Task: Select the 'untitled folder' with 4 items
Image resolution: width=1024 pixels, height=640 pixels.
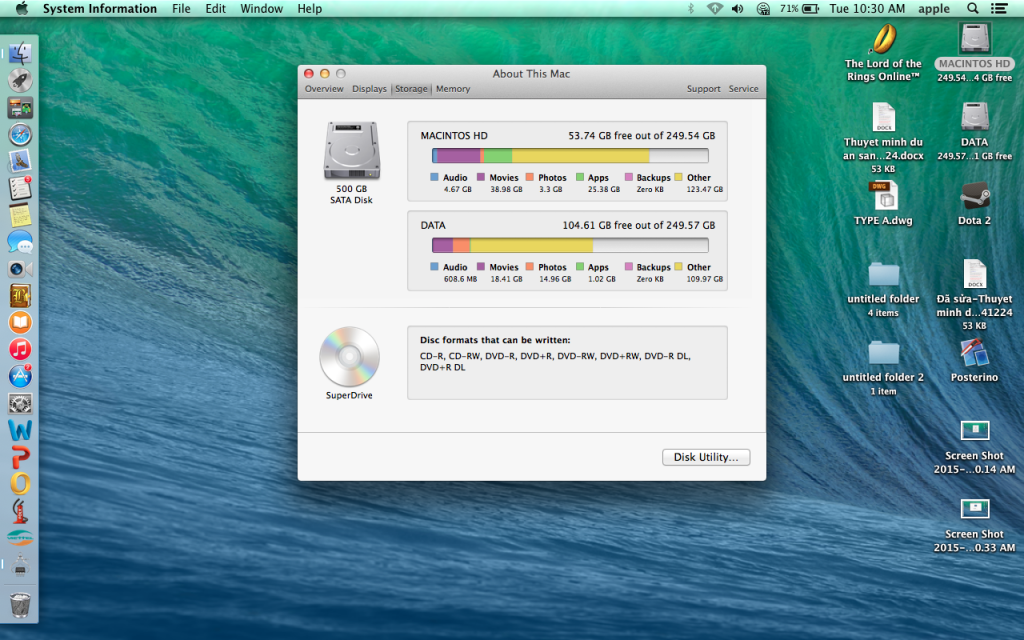Action: pos(883,274)
